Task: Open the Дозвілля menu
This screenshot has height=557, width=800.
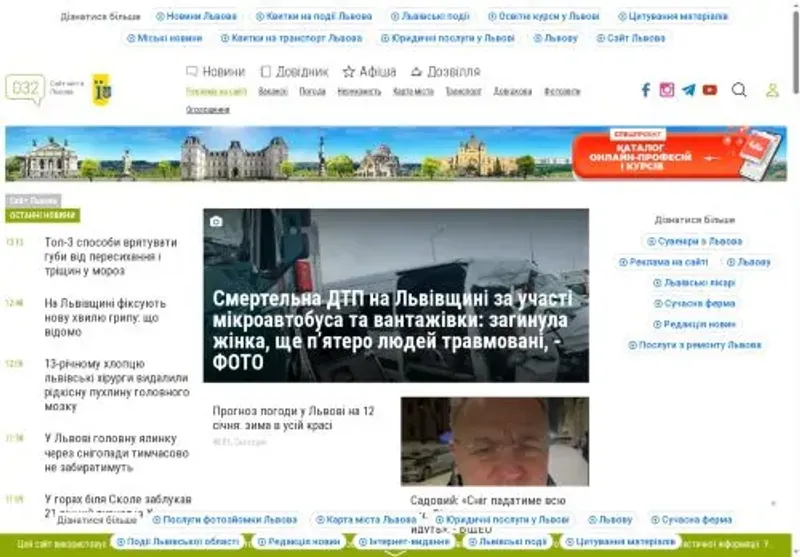Action: 445,71
